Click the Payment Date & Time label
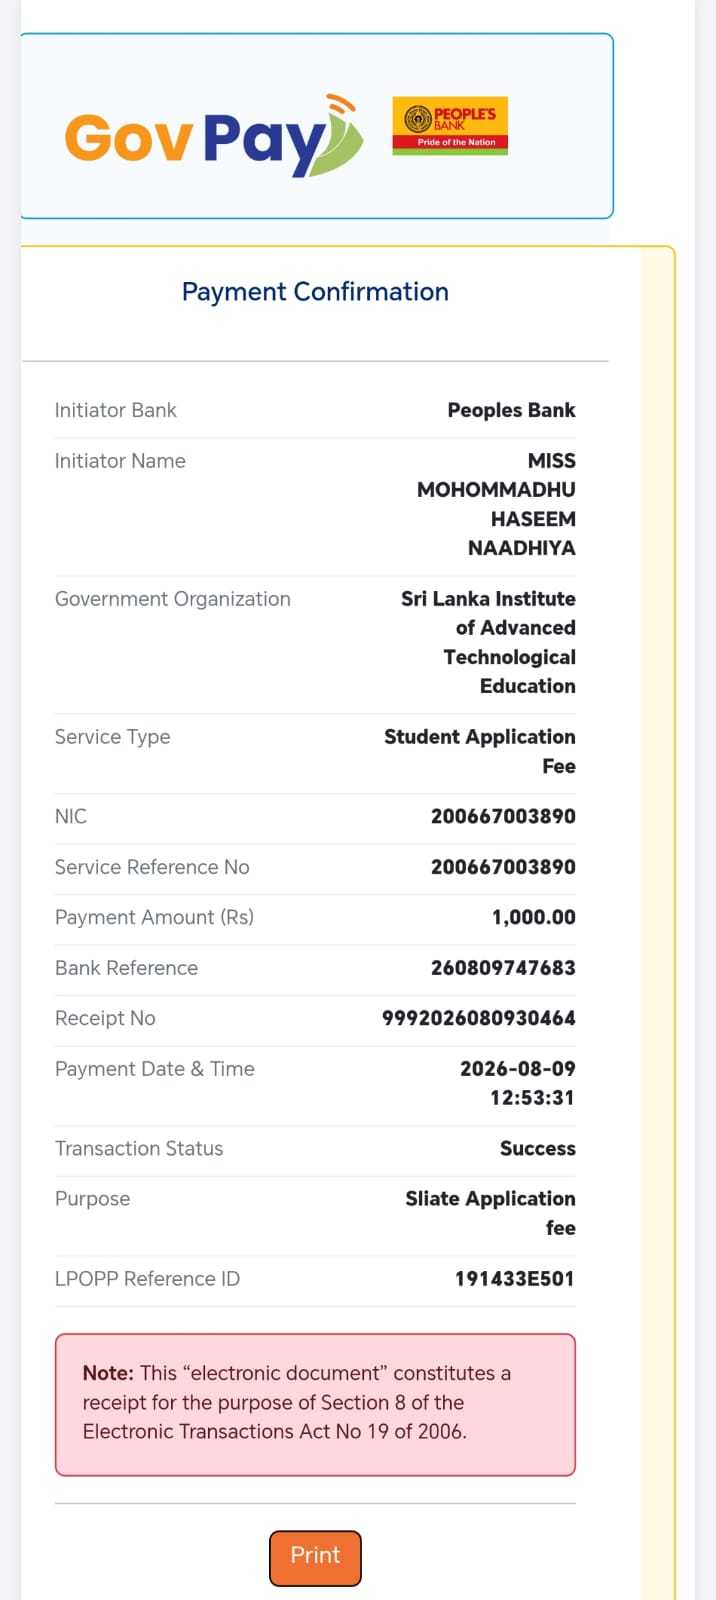Image resolution: width=716 pixels, height=1600 pixels. [x=155, y=1069]
